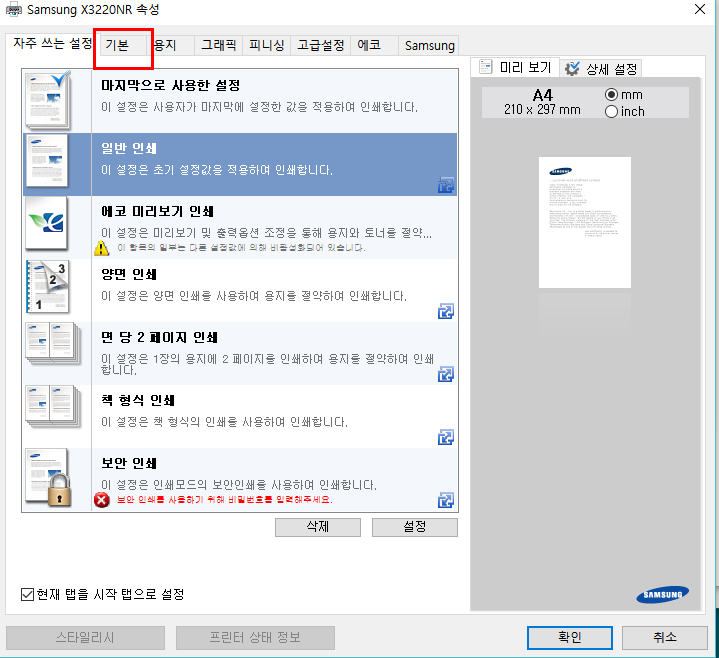The height and width of the screenshot is (658, 719).
Task: Go to the 고급설정 tab
Action: 321,45
